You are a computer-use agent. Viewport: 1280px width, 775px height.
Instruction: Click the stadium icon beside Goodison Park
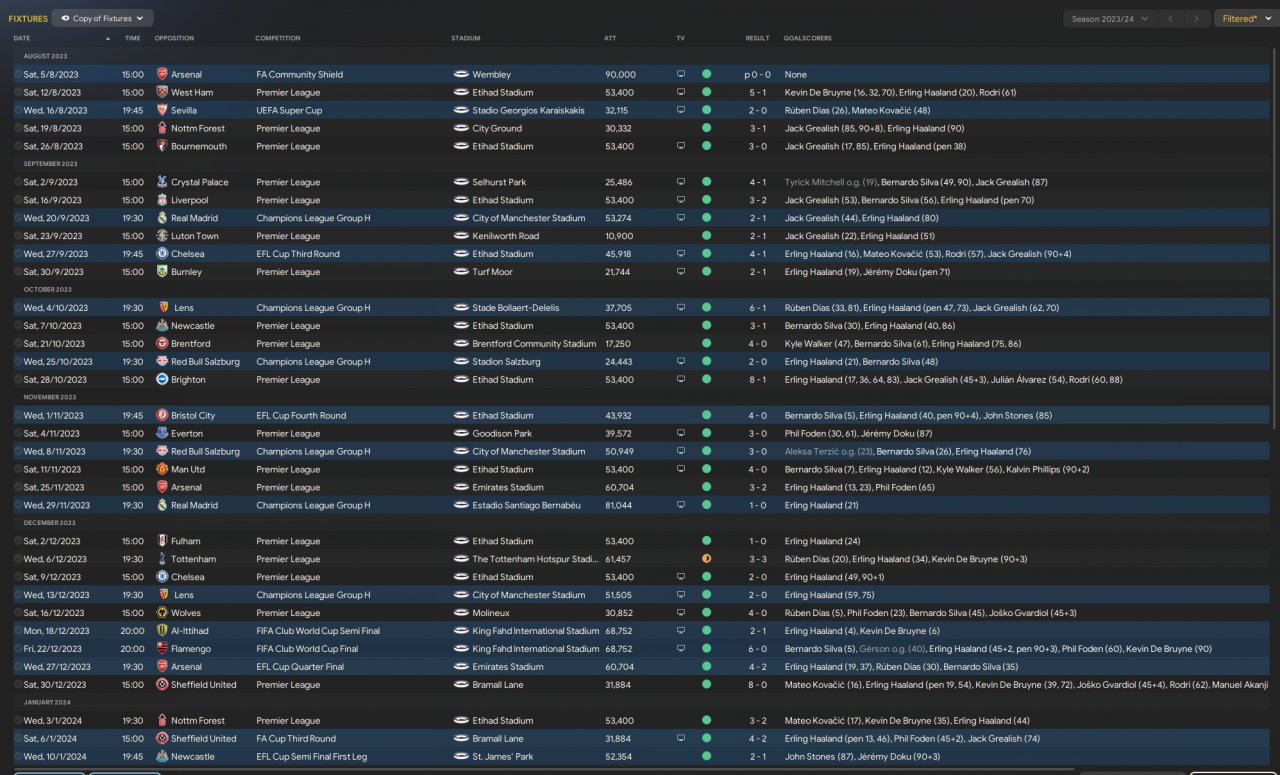tap(461, 434)
